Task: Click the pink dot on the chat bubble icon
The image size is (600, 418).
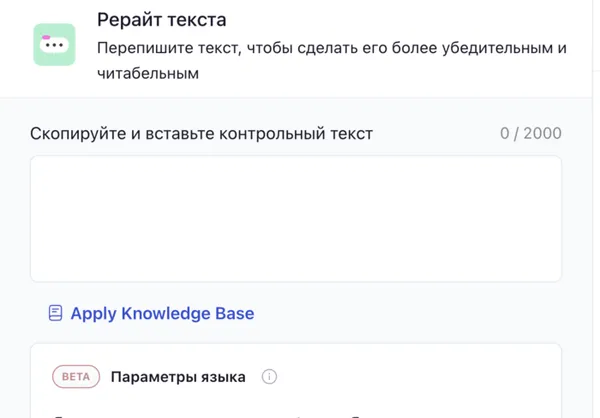Action: tap(45, 36)
